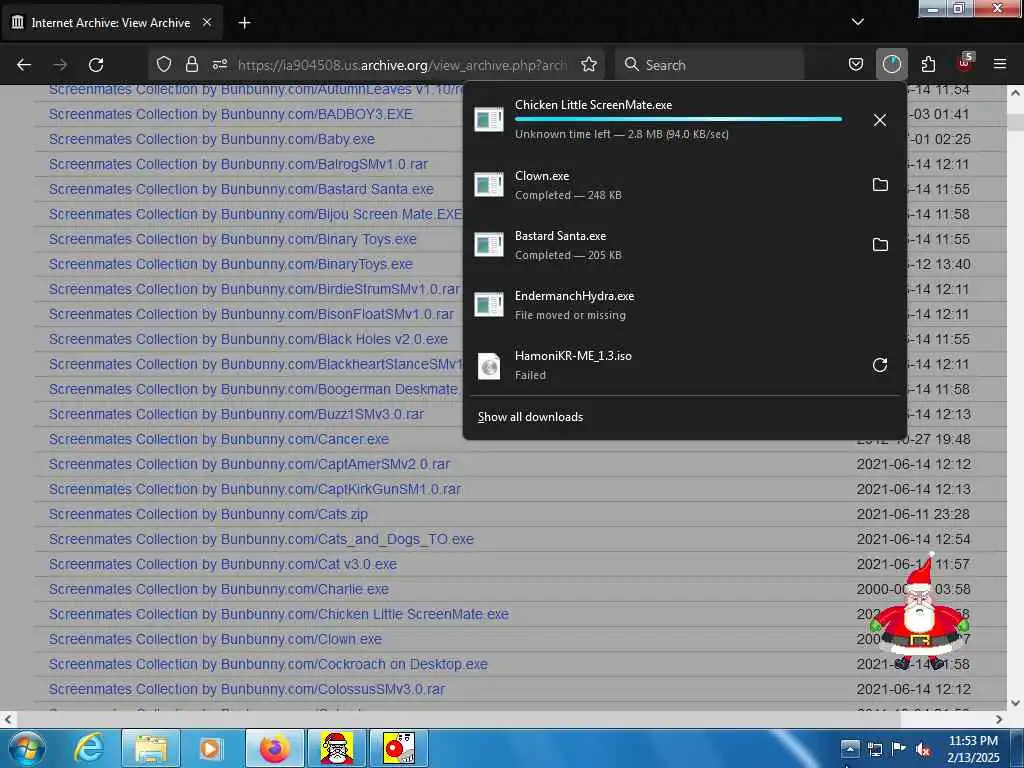Click the site security padlock icon
Screen dimensions: 1024x768
coord(191,64)
